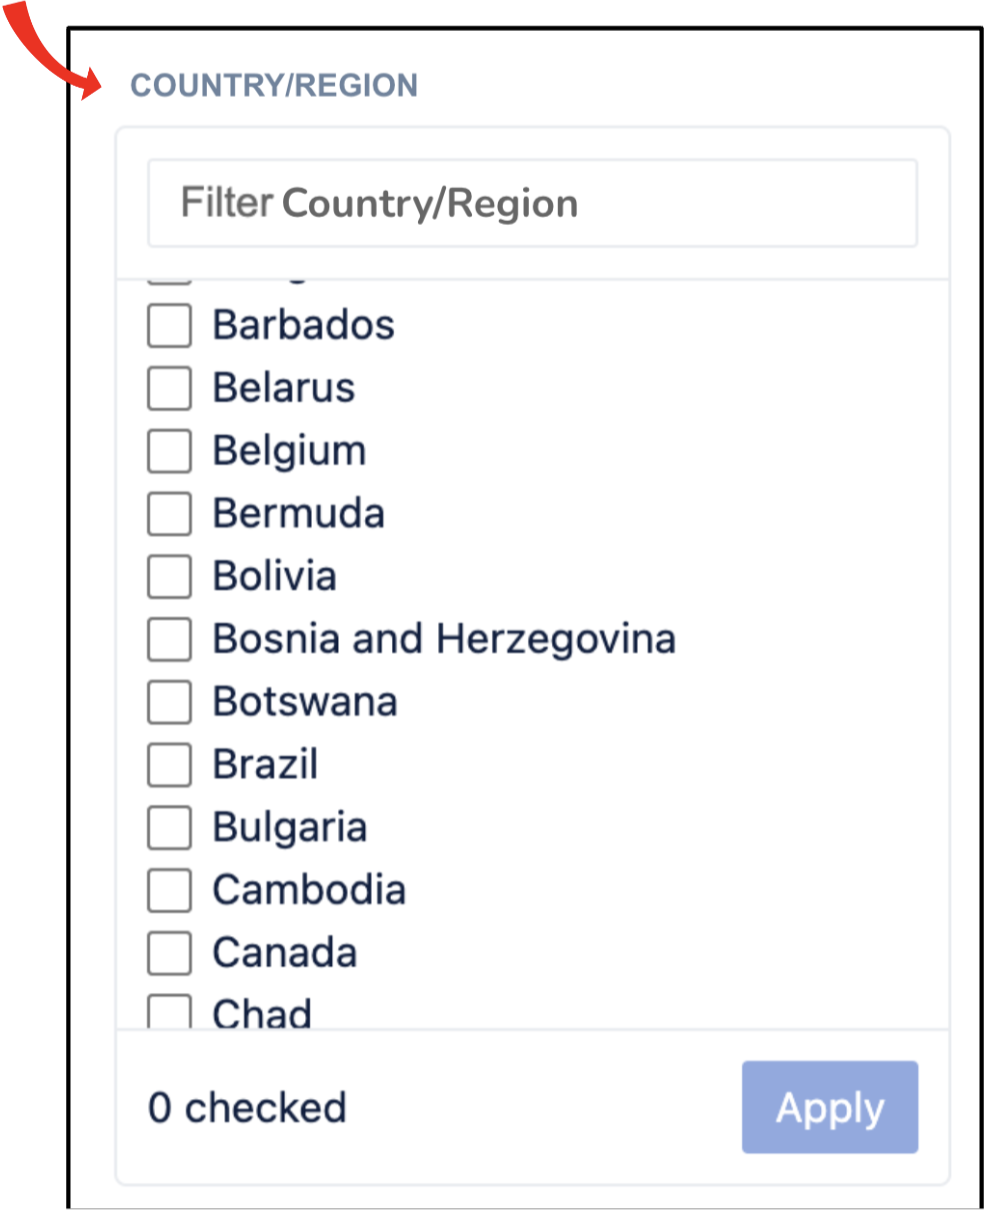Select the Belgium checkbox
Screen dimensions: 1004x1218
tap(169, 451)
